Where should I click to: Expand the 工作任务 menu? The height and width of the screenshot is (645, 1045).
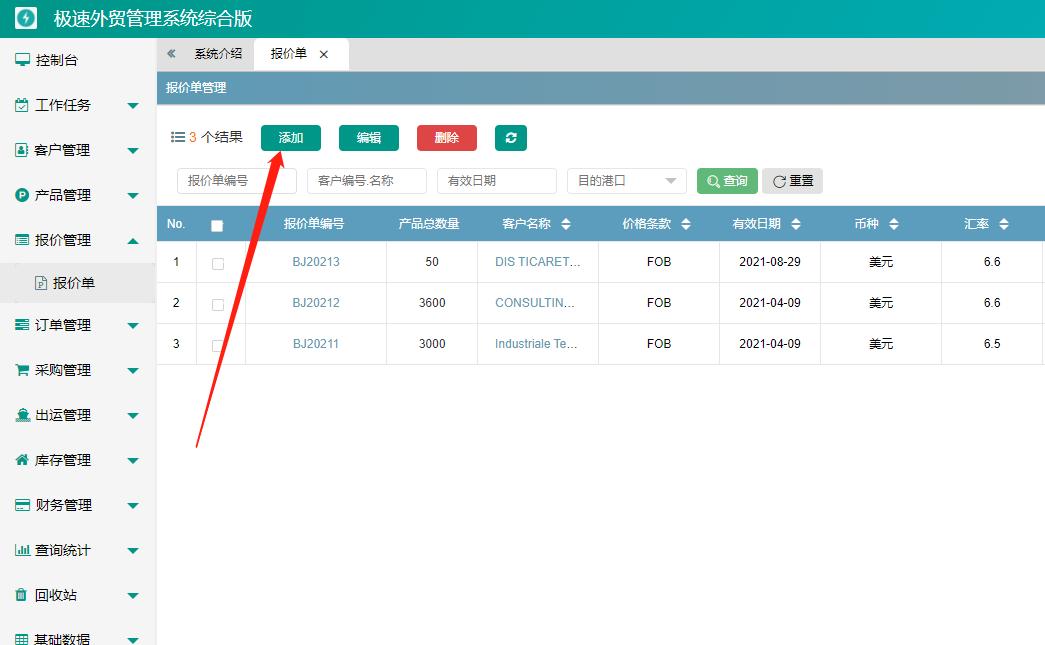coord(70,105)
